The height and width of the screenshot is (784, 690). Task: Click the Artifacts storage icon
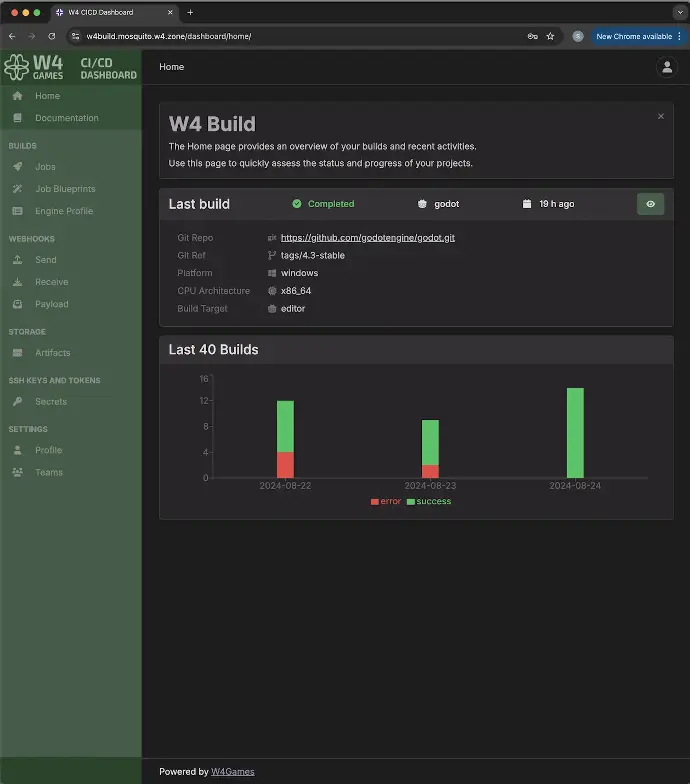click(x=18, y=352)
